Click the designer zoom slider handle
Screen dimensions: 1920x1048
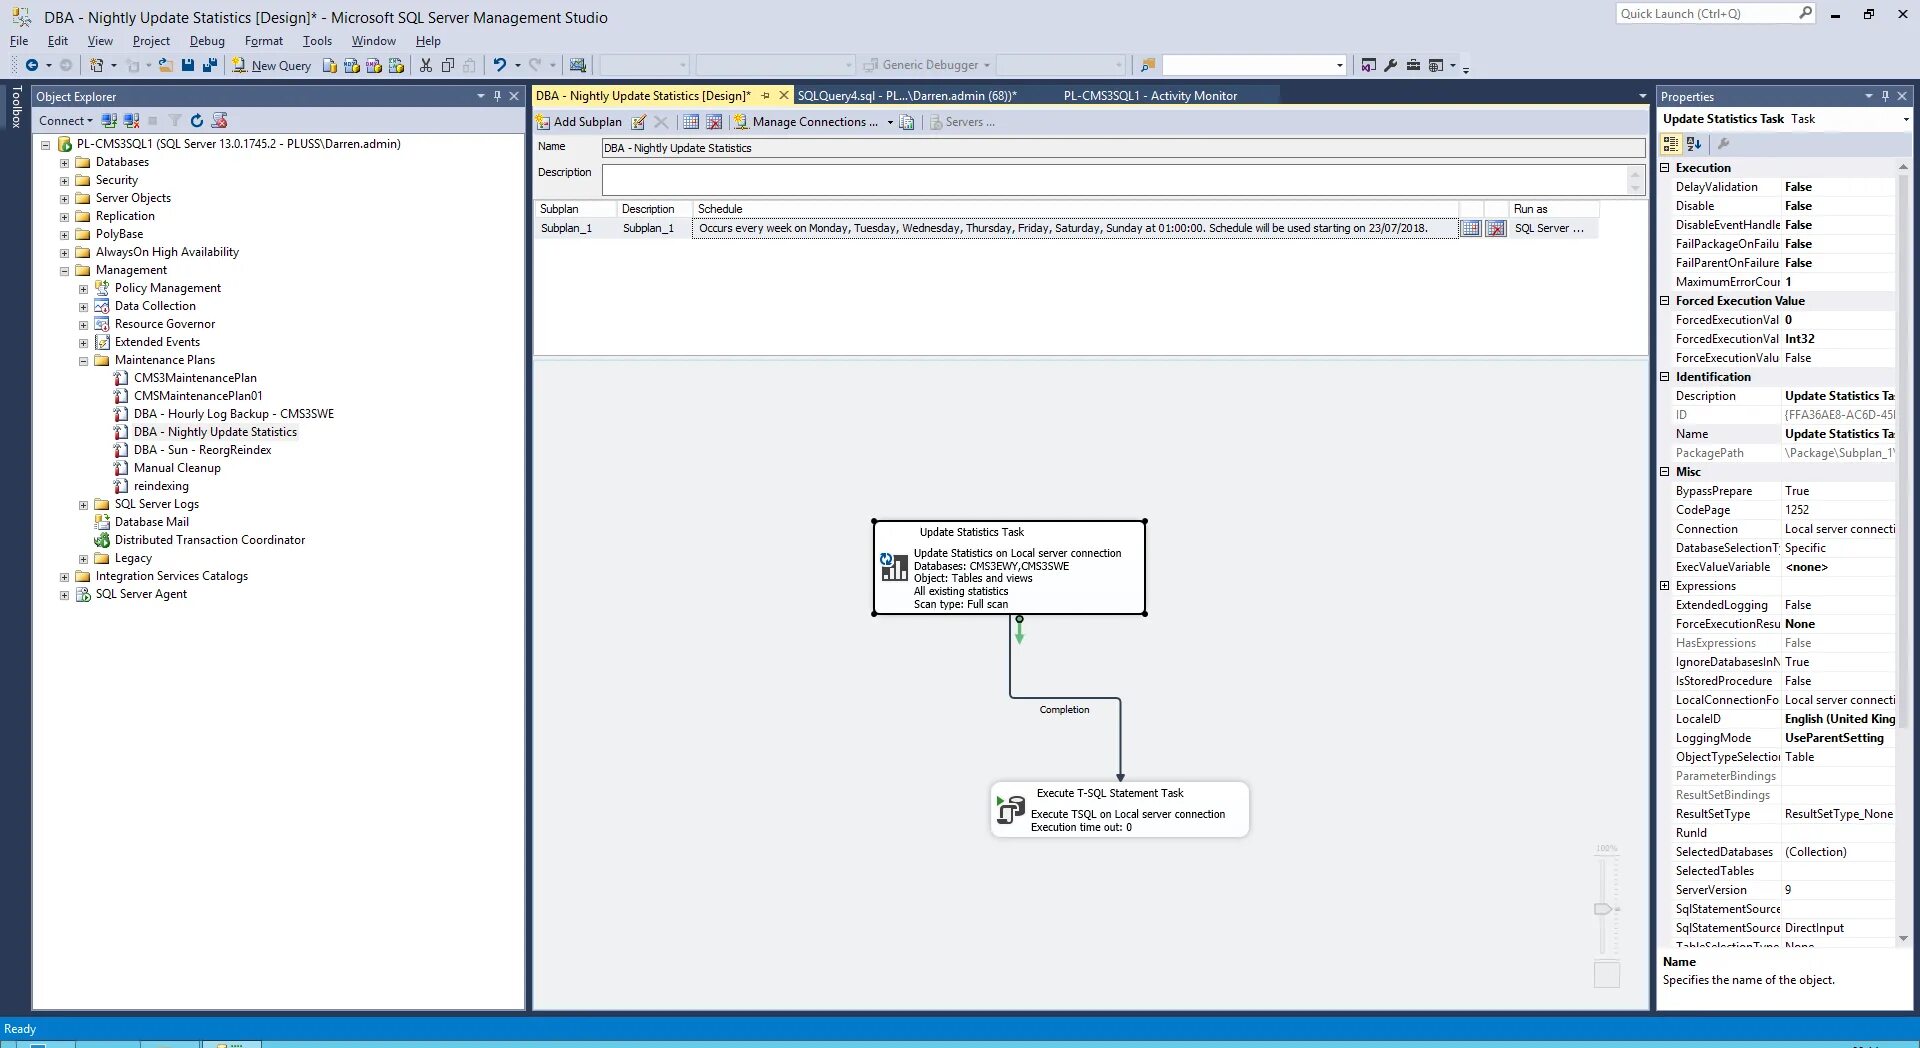point(1603,909)
